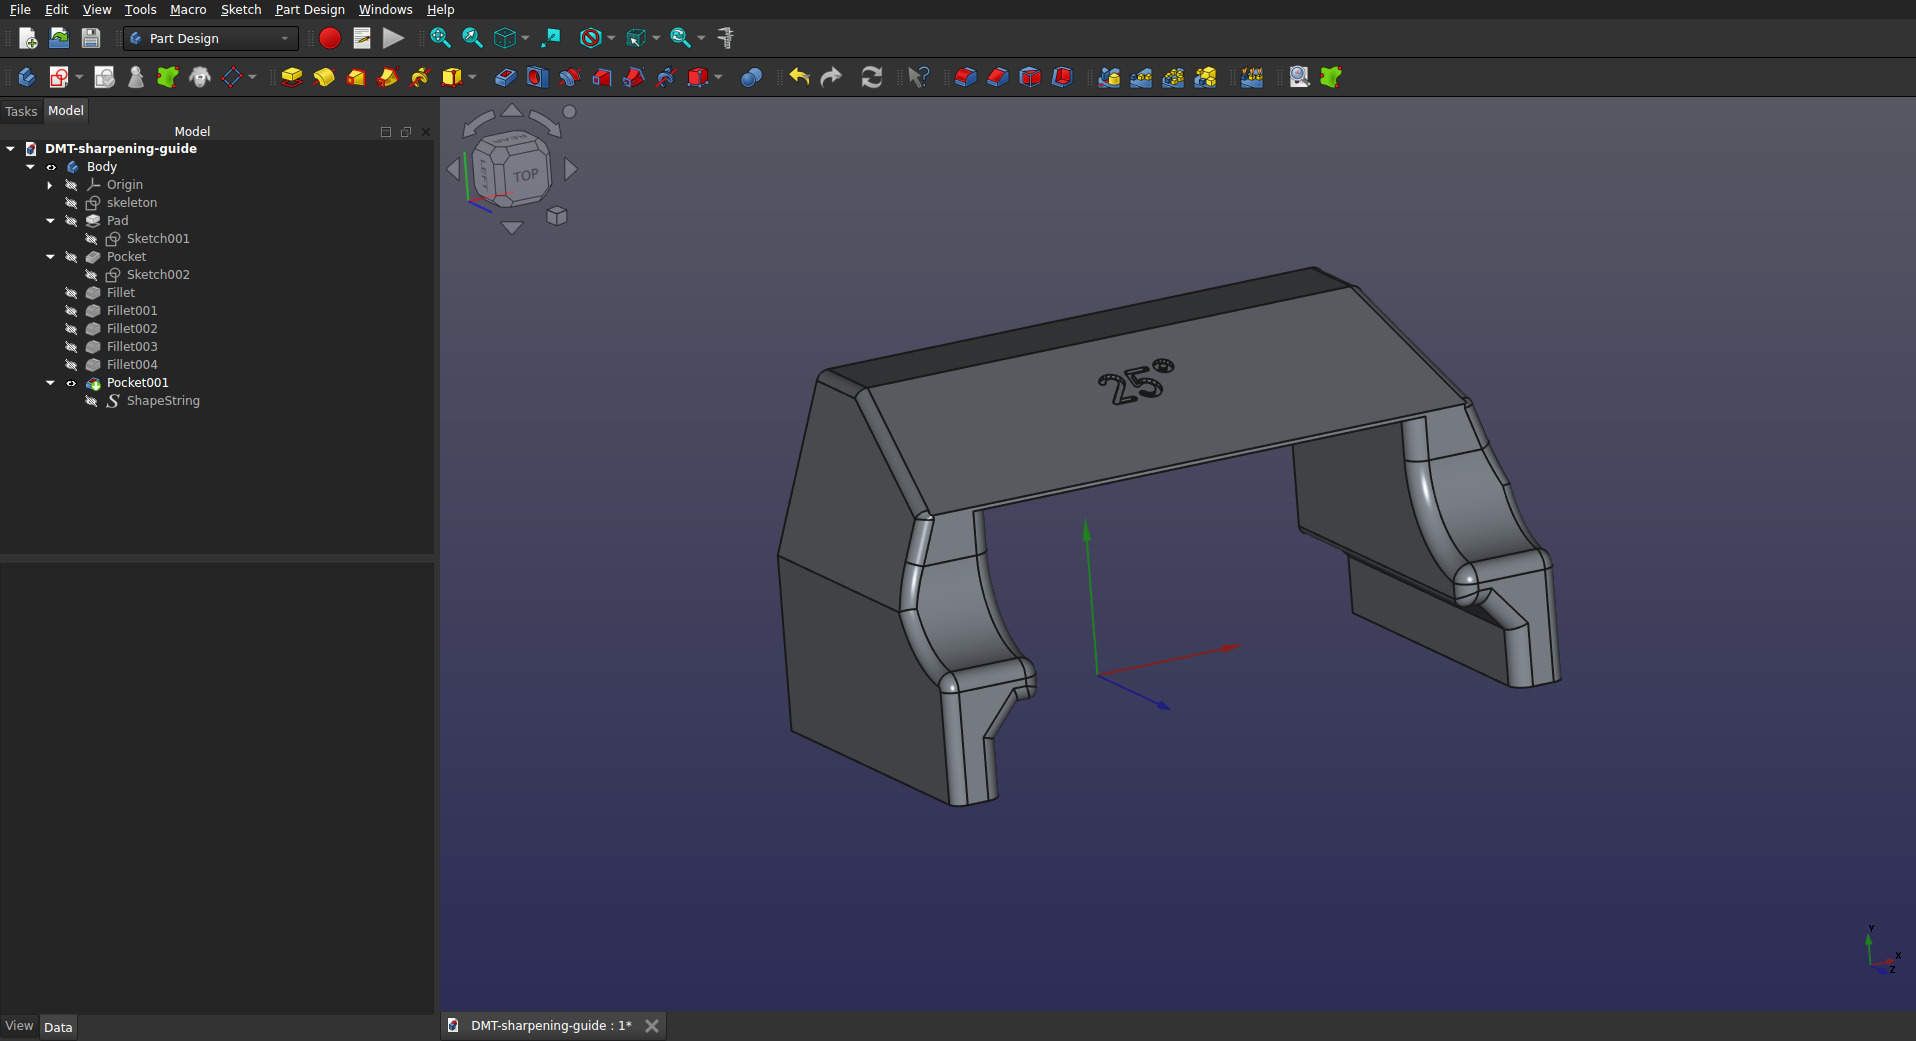Click the yellow Revolution tool icon
This screenshot has height=1041, width=1916.
[x=324, y=77]
